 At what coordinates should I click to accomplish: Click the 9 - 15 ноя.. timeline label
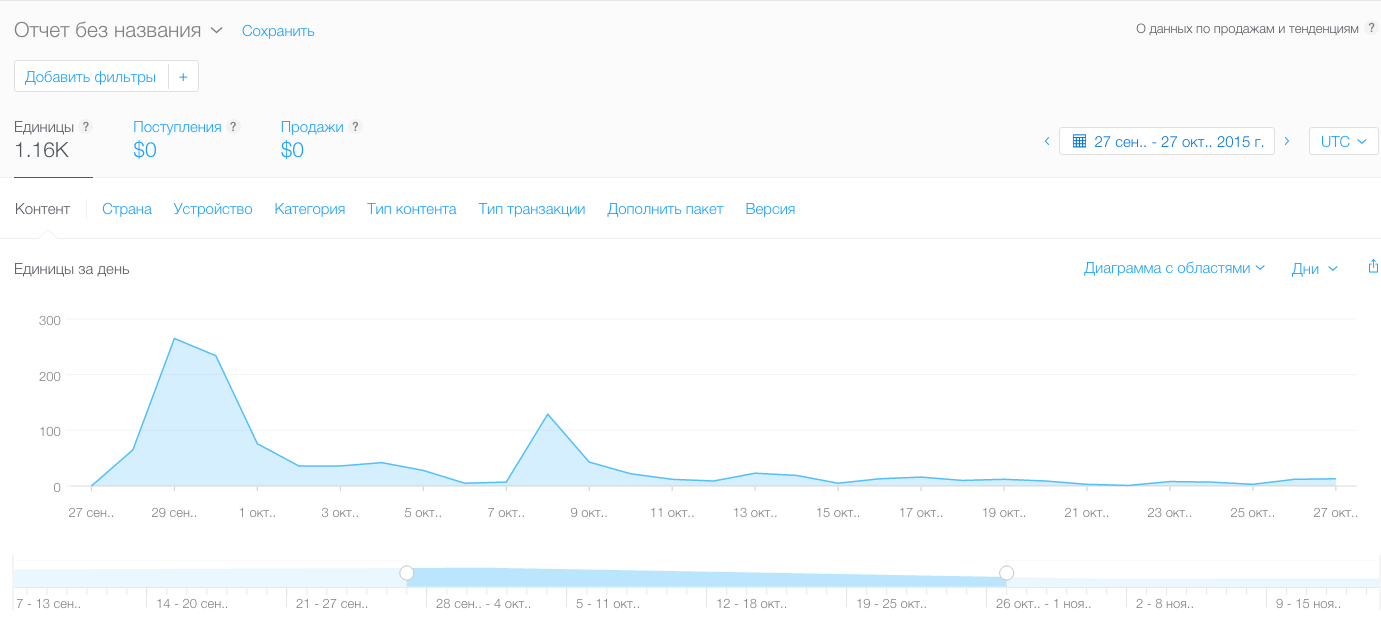tap(1308, 604)
